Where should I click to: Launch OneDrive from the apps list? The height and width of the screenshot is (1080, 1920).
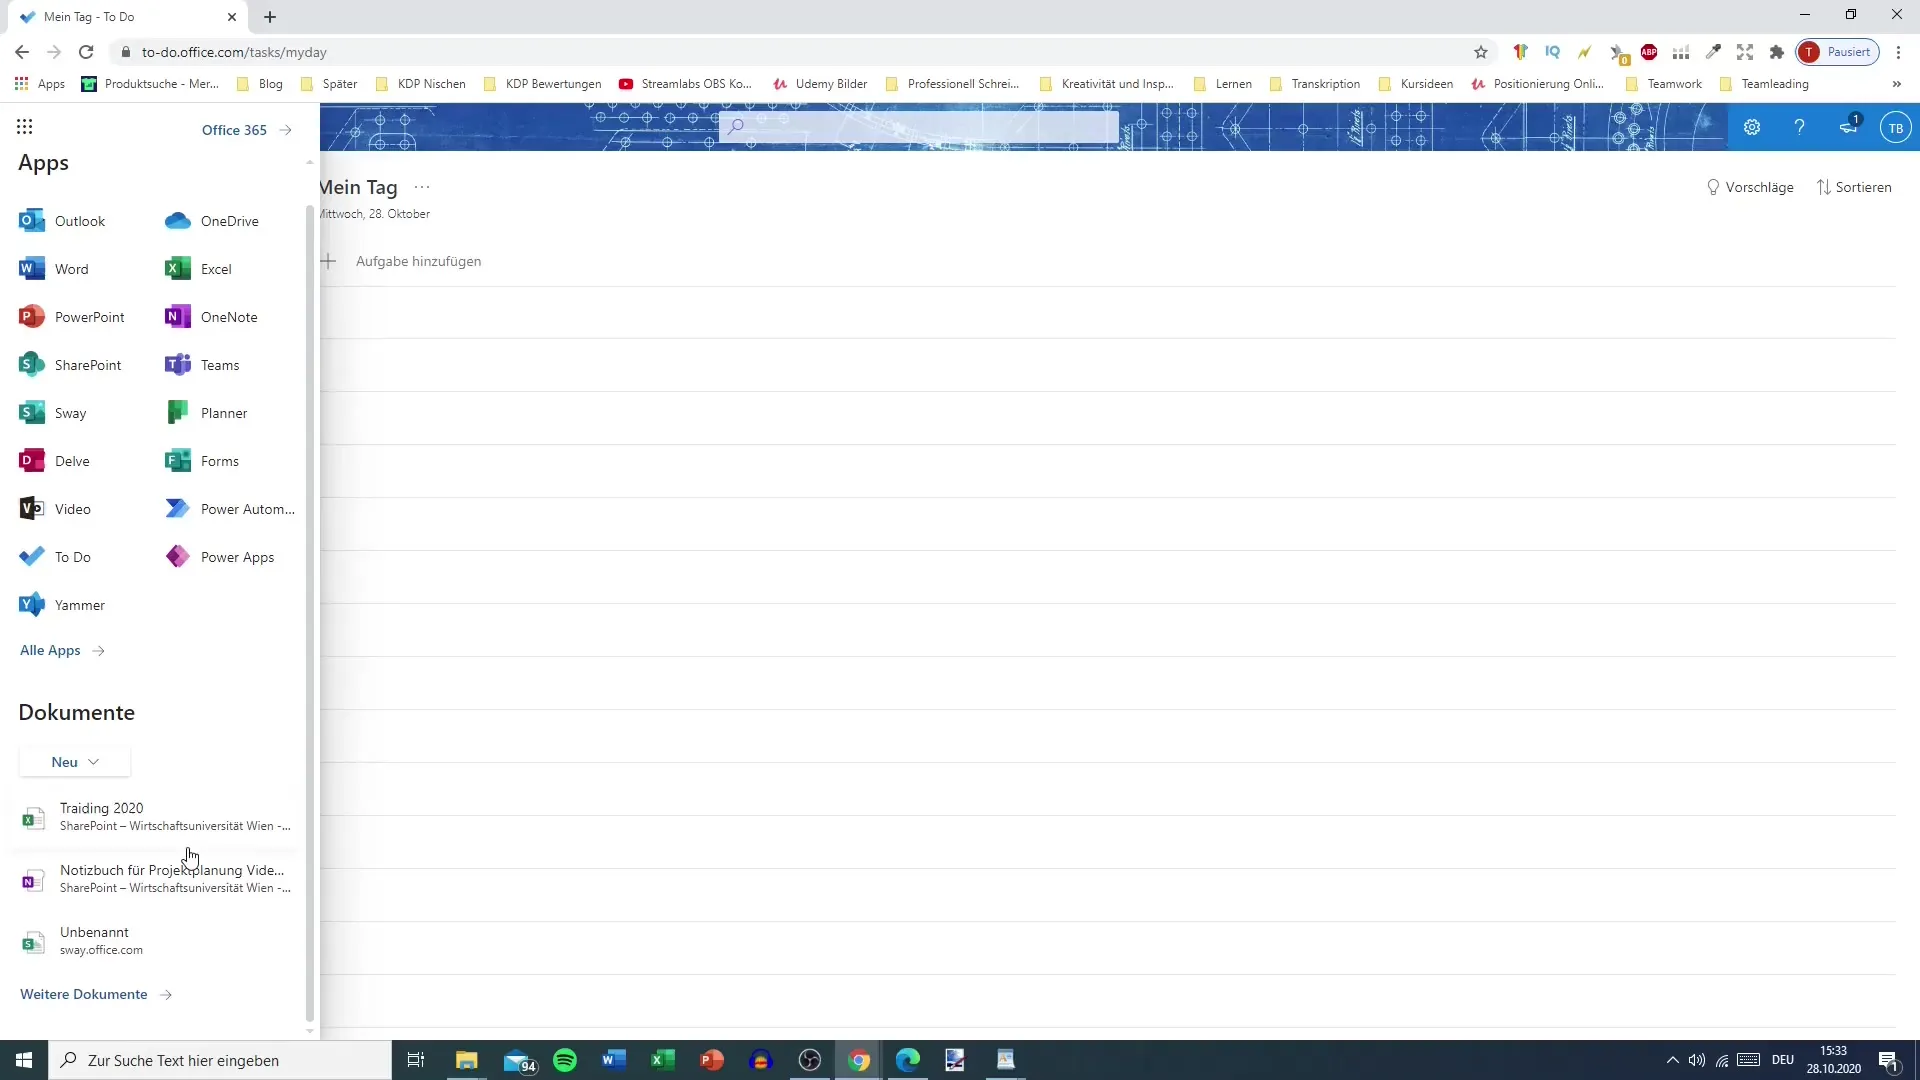[212, 221]
